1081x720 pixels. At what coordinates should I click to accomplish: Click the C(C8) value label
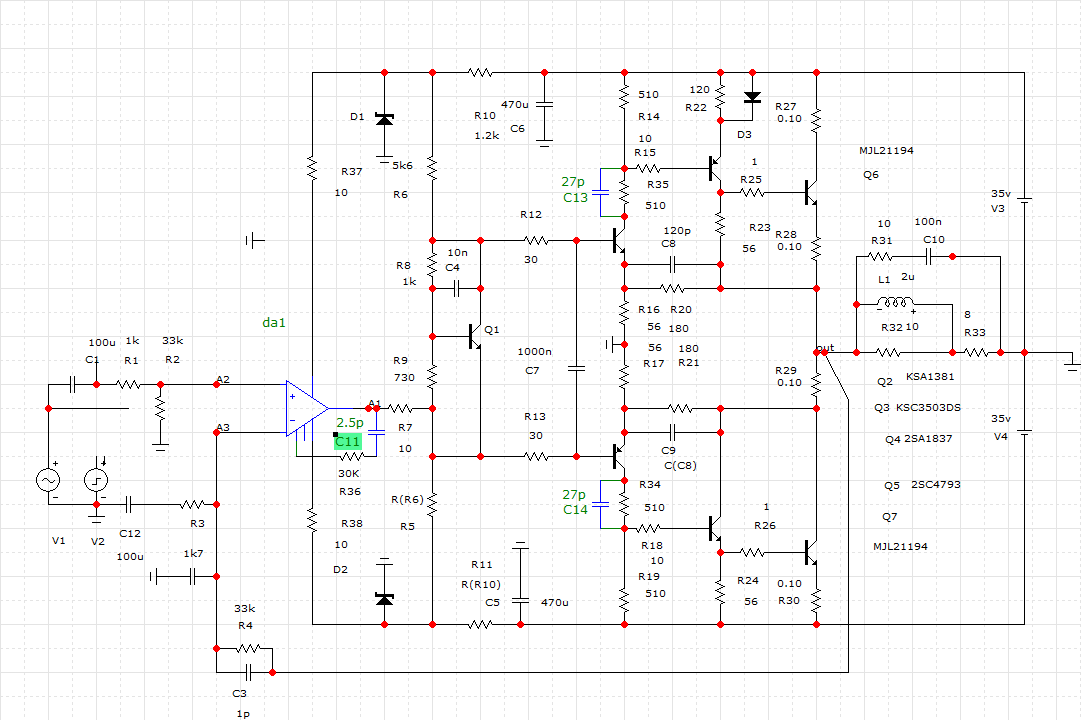click(680, 466)
